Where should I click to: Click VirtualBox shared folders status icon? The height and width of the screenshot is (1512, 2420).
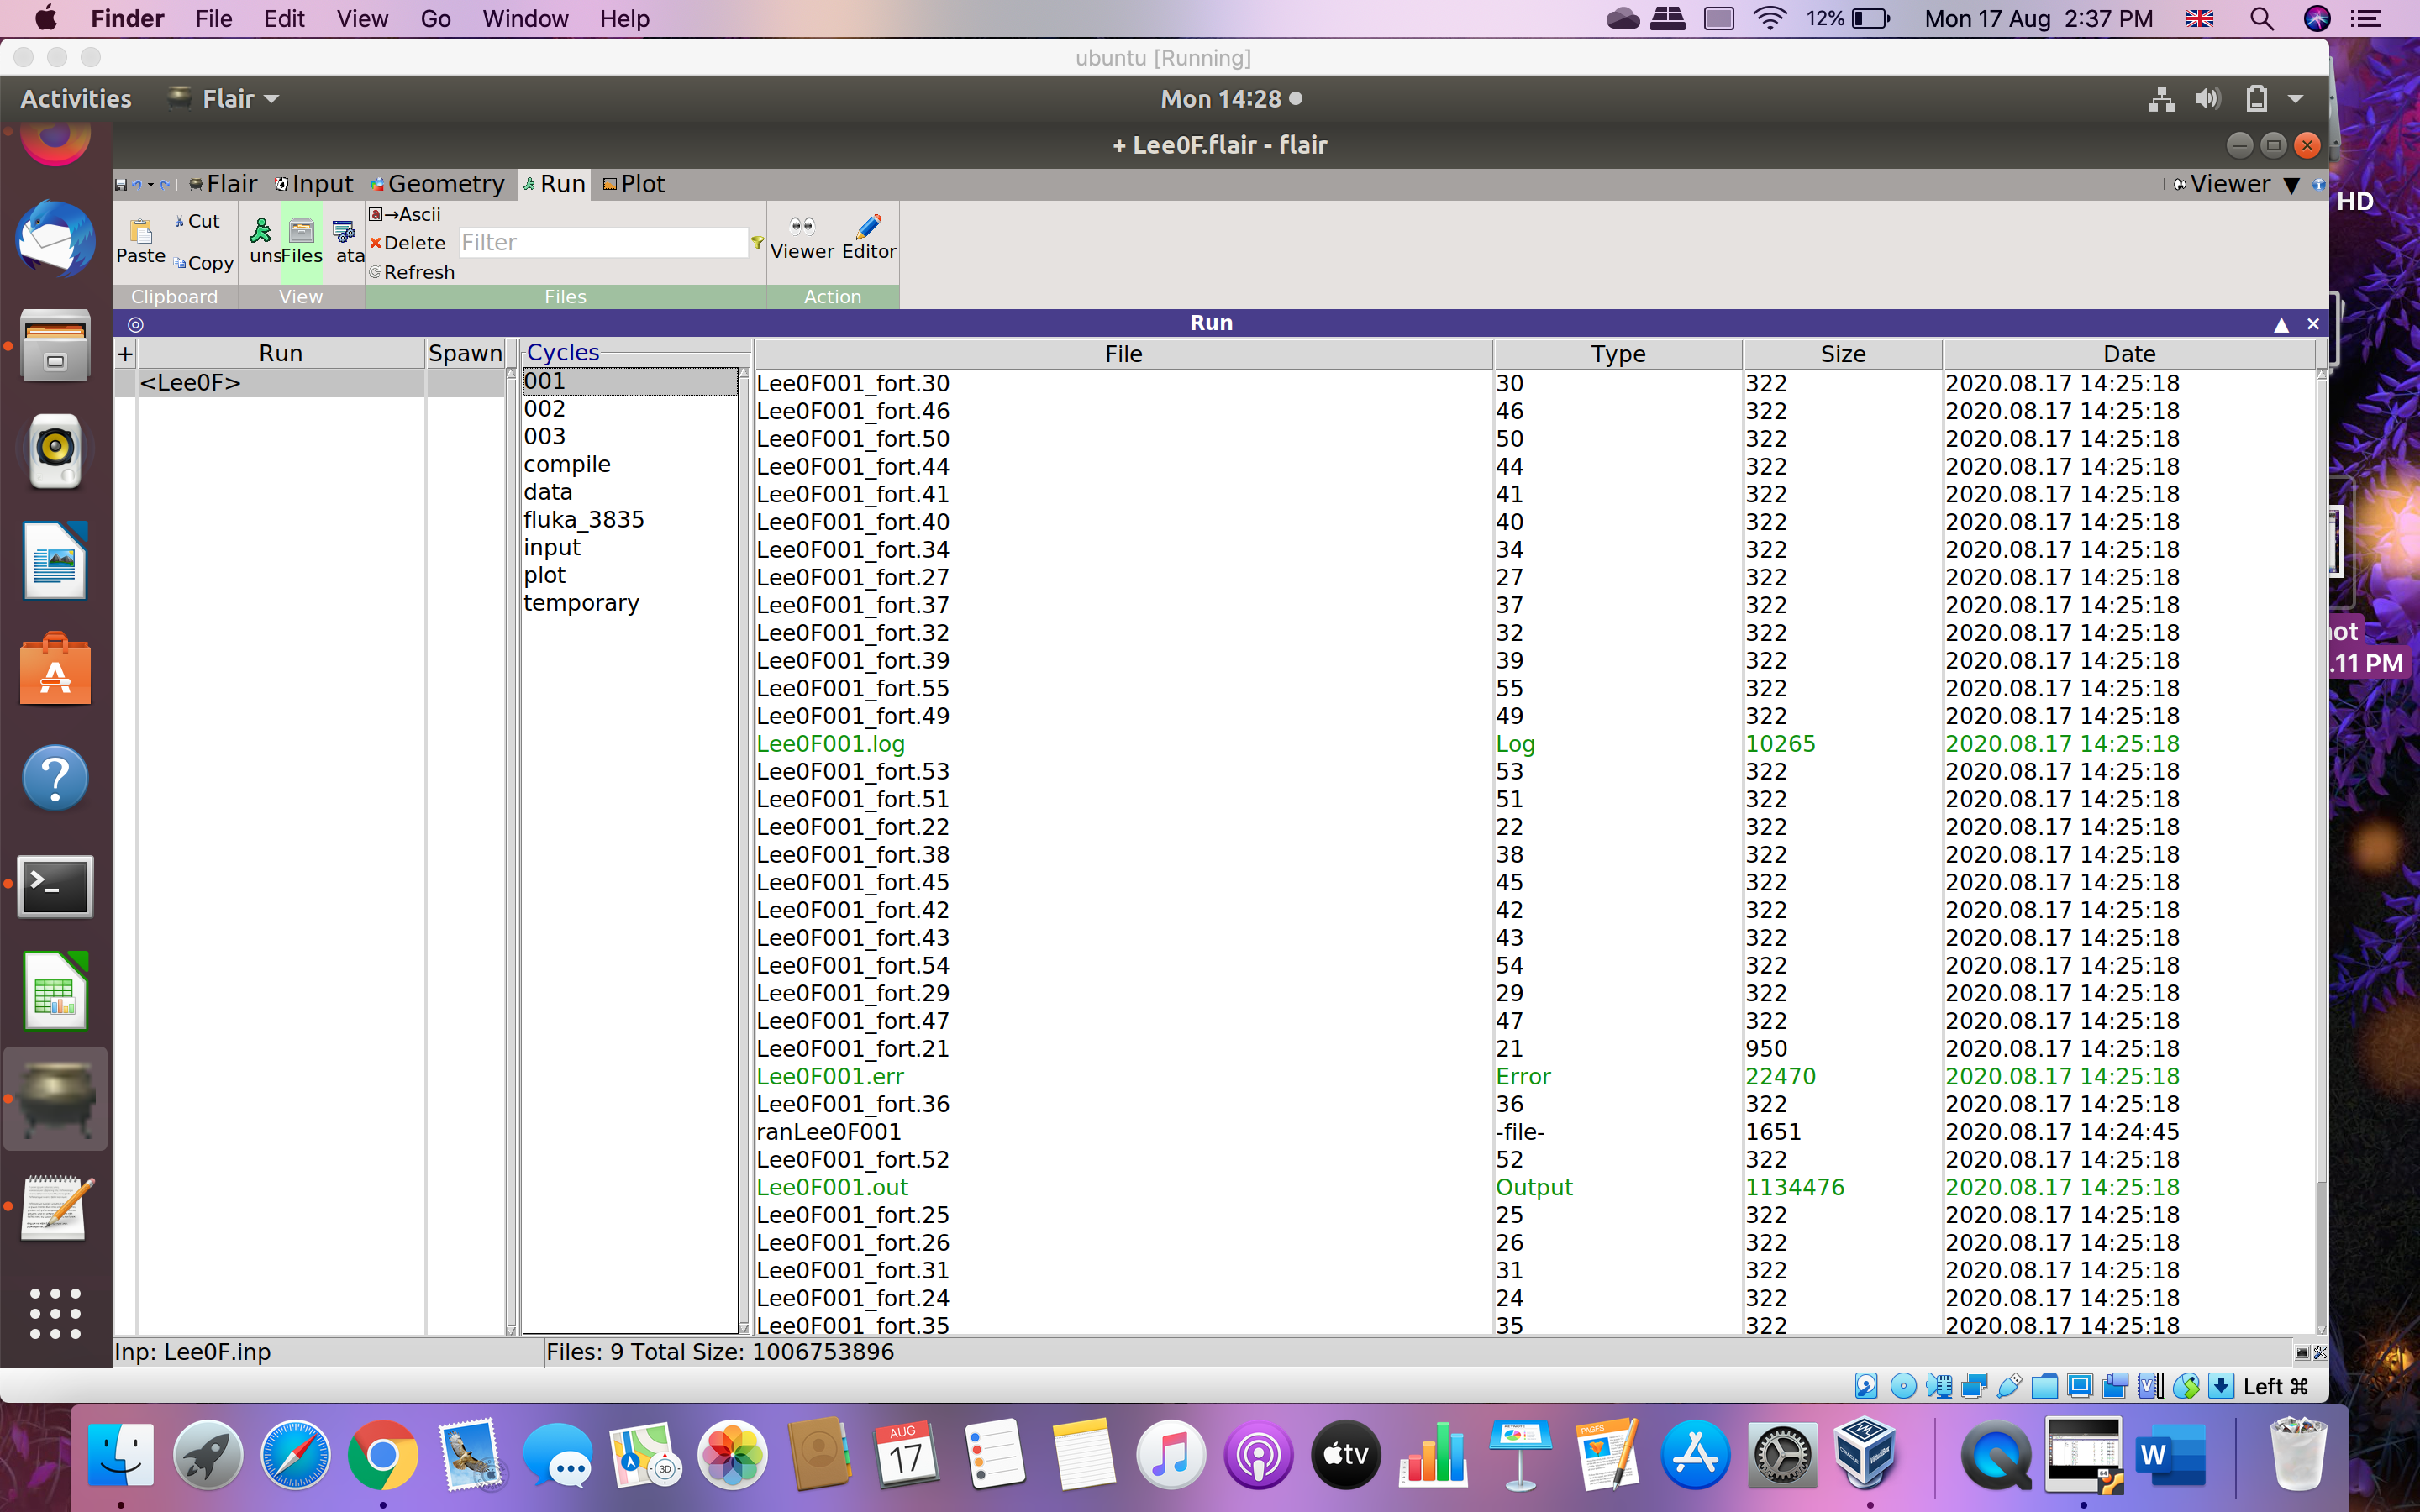pos(2045,1386)
